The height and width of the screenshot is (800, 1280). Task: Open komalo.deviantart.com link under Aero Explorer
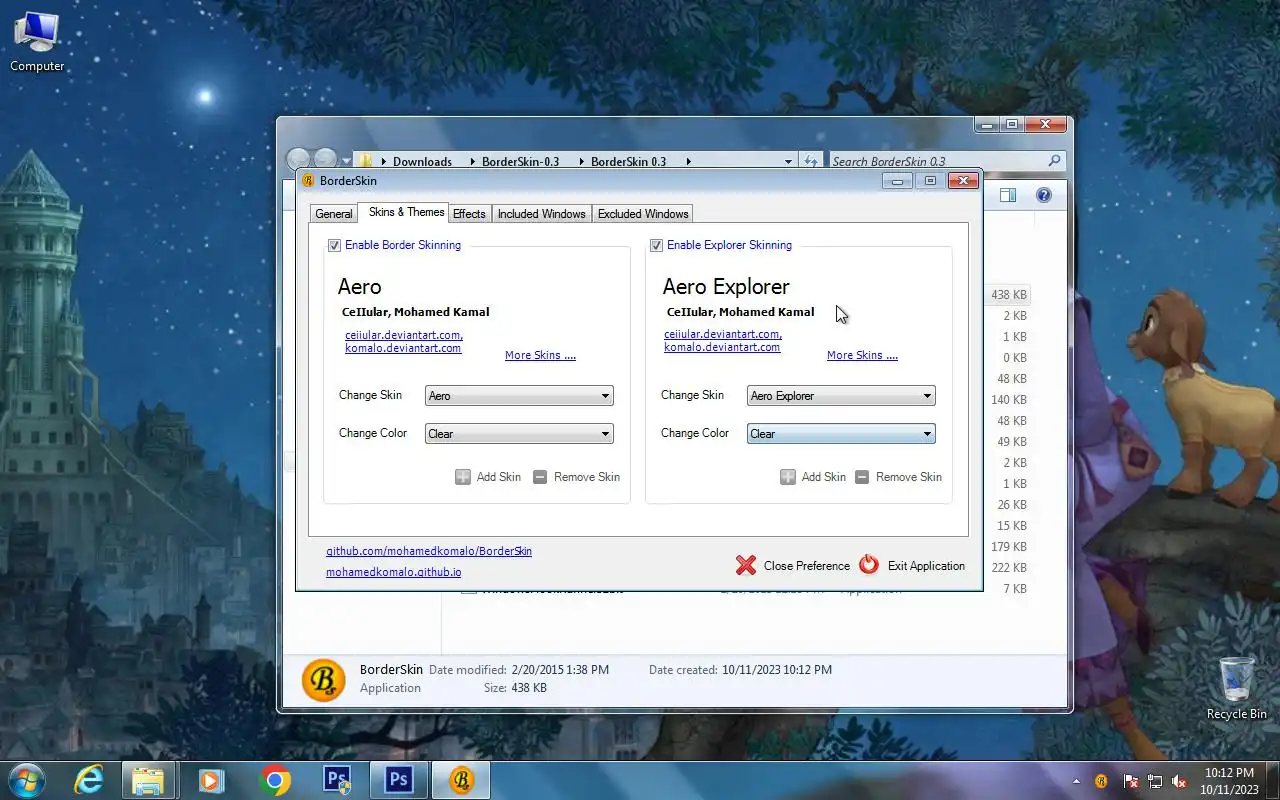coord(722,348)
